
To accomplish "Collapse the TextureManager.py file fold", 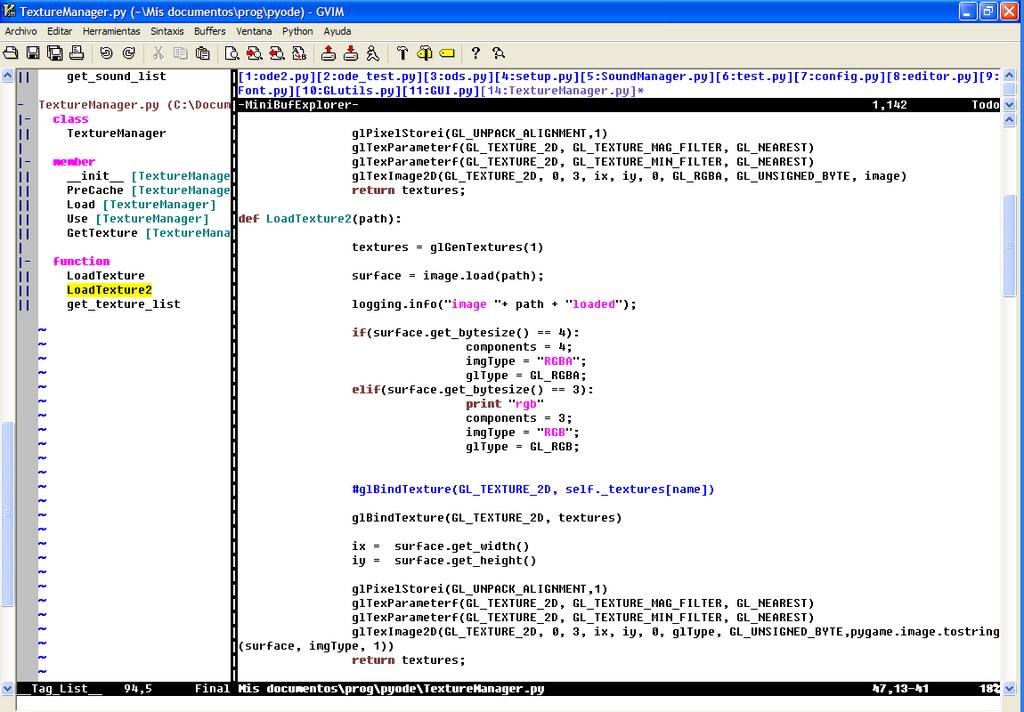I will pos(21,105).
